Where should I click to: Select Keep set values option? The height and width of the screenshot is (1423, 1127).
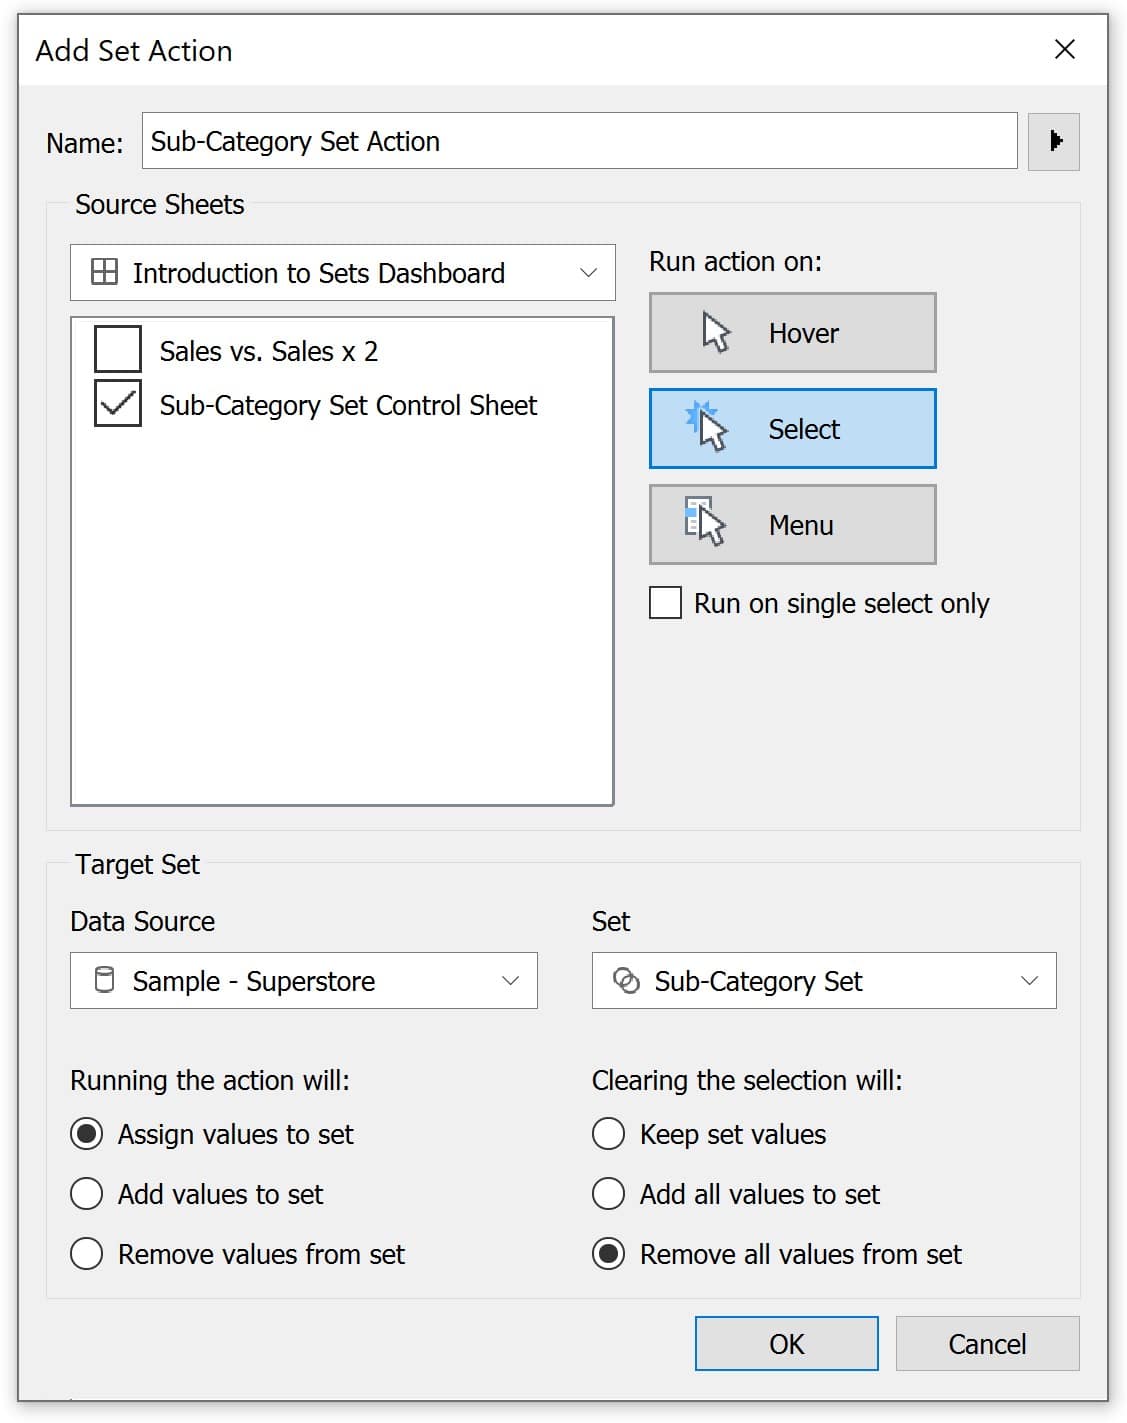tap(609, 1134)
